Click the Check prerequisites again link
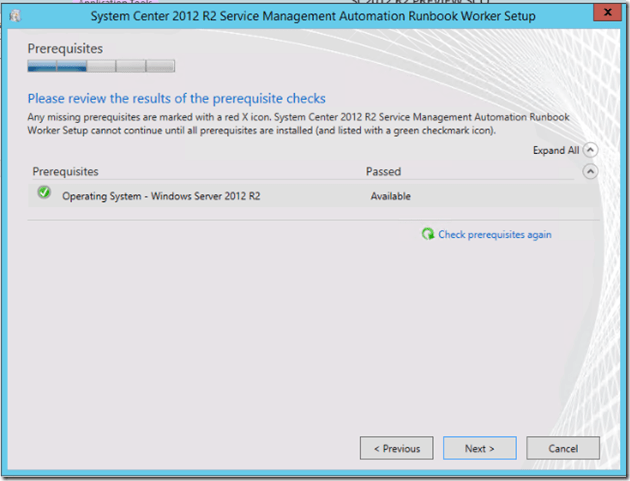Viewport: 630px width, 481px height. click(x=494, y=235)
